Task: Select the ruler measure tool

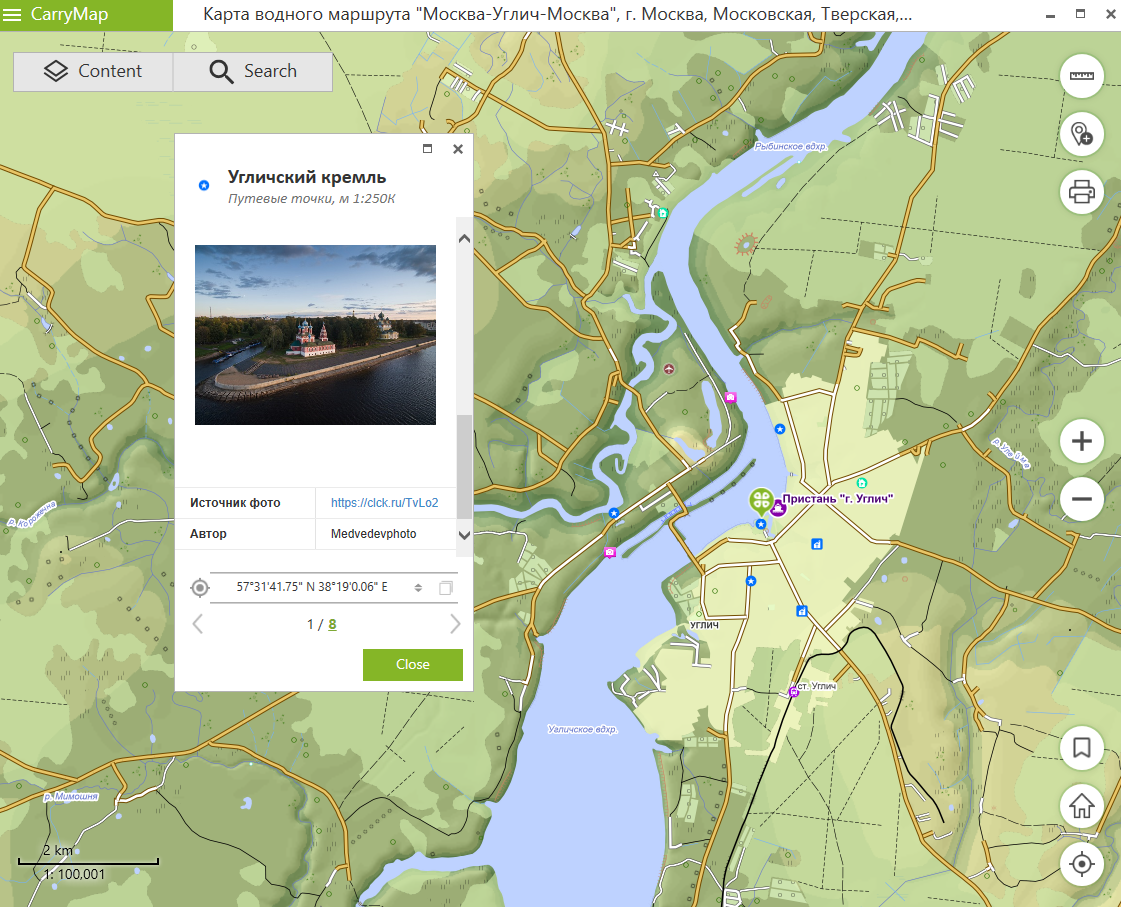Action: point(1081,76)
